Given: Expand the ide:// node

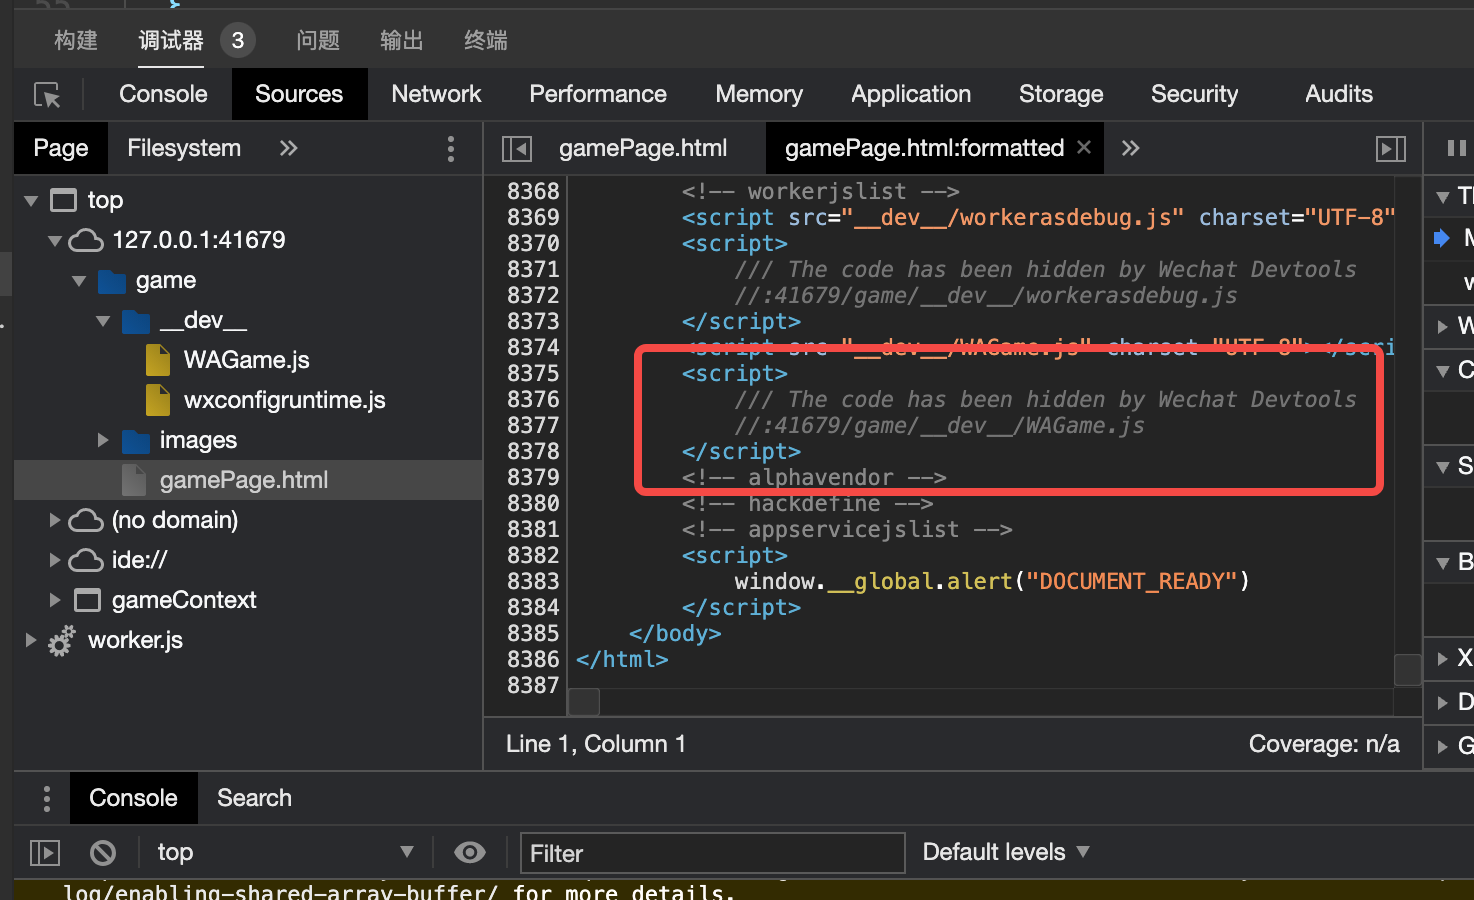Looking at the screenshot, I should click(55, 560).
